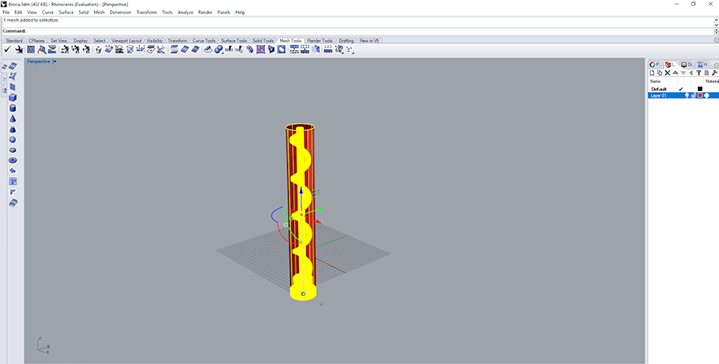
Task: Select the mesh box tool in sidebar
Action: tap(13, 98)
